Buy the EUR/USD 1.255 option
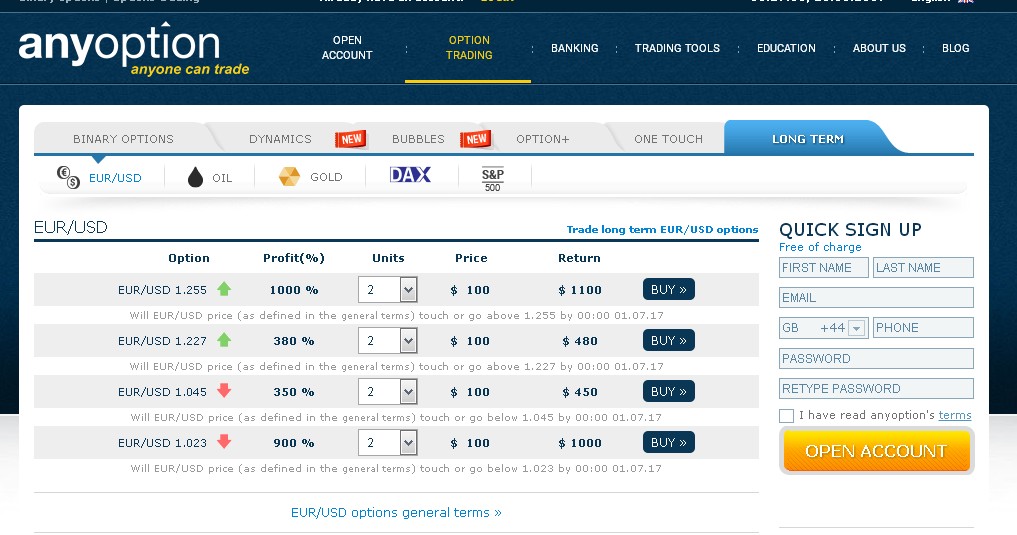 click(x=669, y=289)
